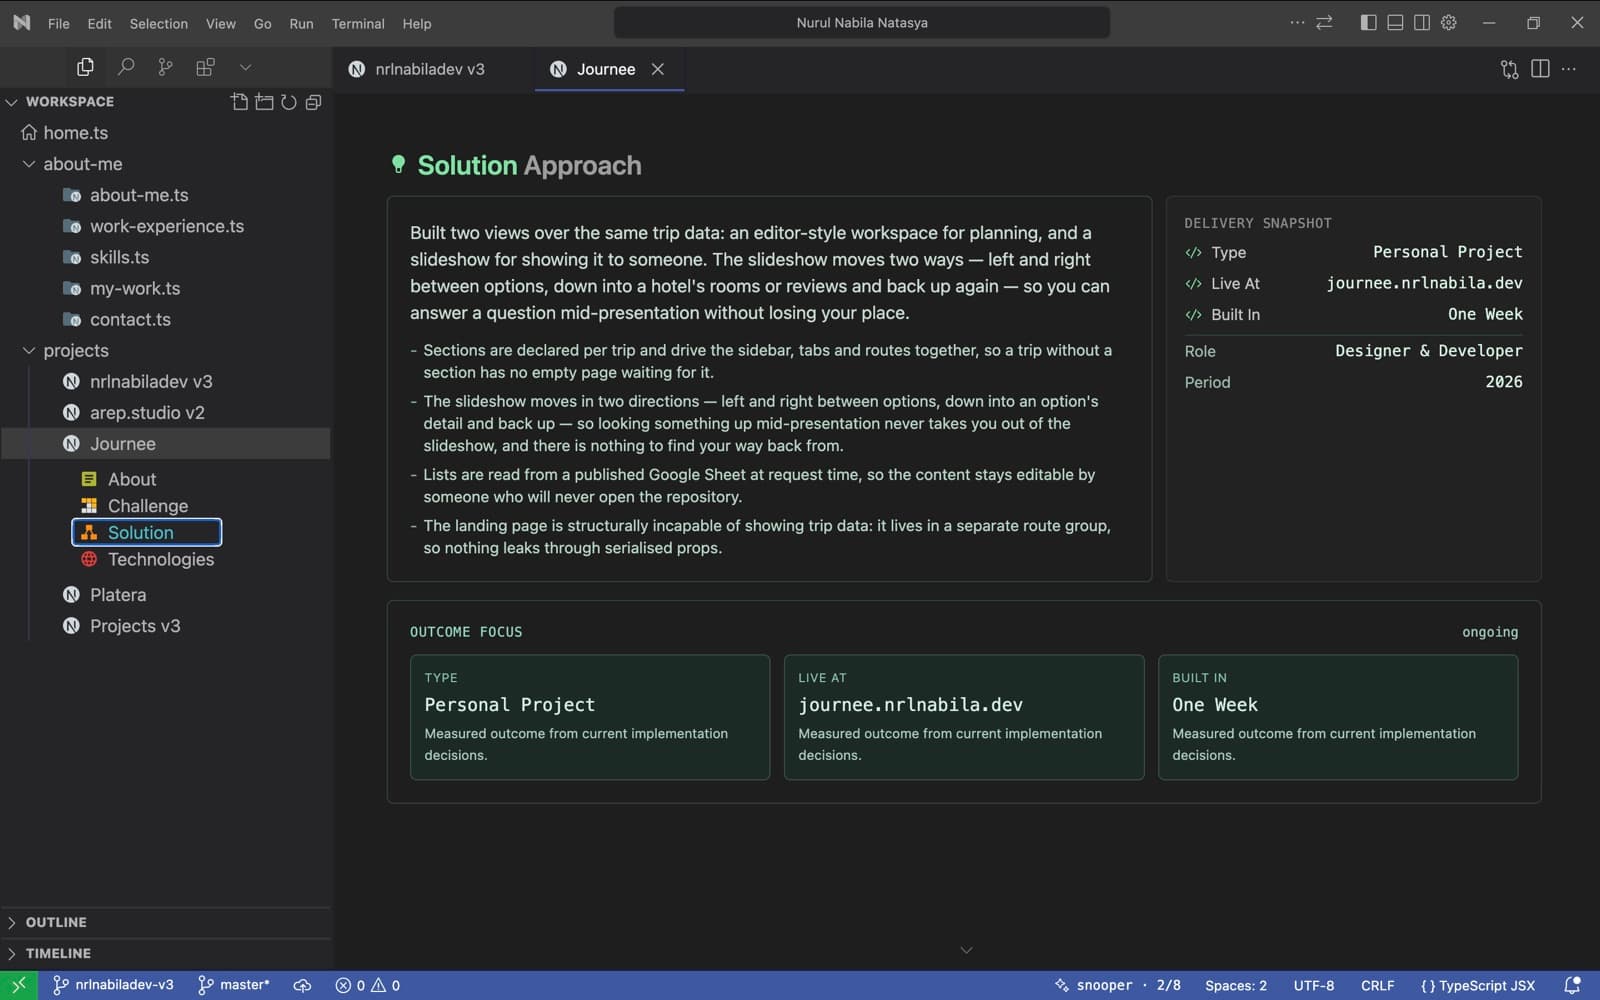
Task: Open the Terminal menu
Action: tap(358, 23)
